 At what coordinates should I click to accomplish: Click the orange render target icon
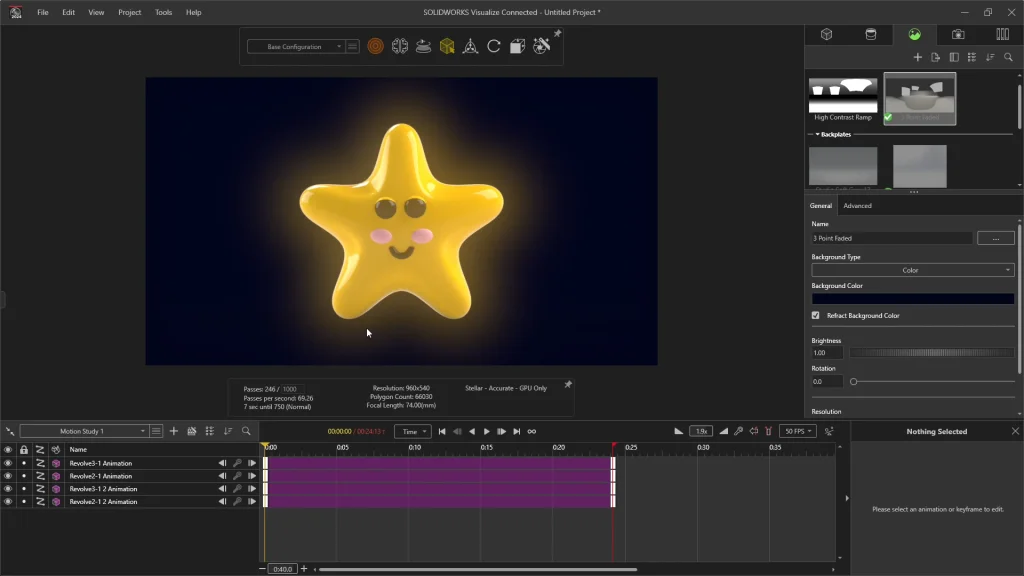pyautogui.click(x=375, y=46)
